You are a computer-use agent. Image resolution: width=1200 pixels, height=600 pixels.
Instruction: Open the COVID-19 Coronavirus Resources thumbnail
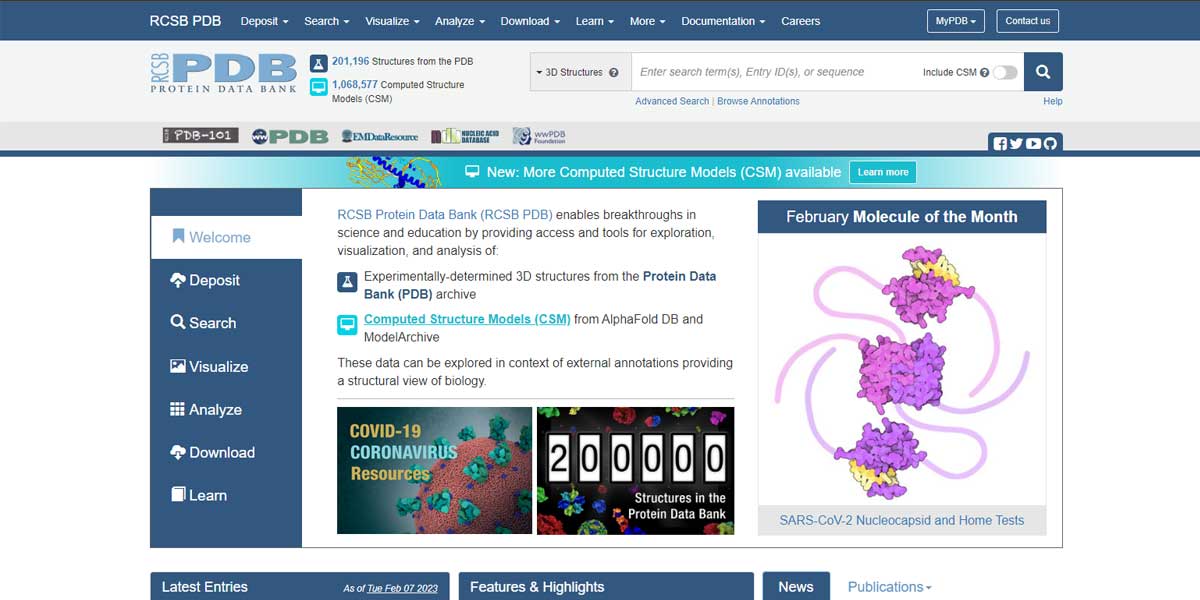pyautogui.click(x=434, y=470)
